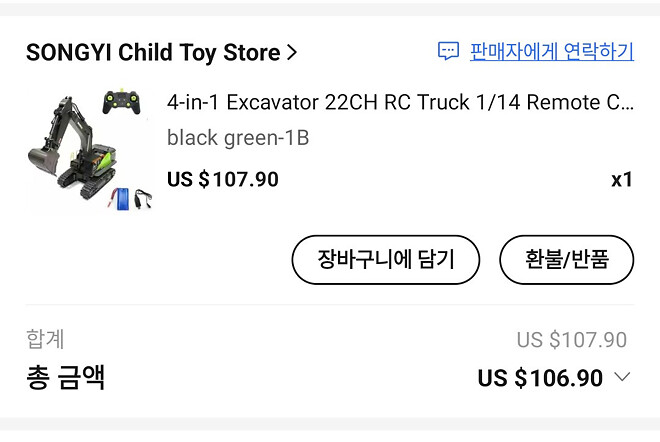Screen dimensions: 660x442
Task: Click the grey subtotal US $107.90
Action: coord(571,340)
